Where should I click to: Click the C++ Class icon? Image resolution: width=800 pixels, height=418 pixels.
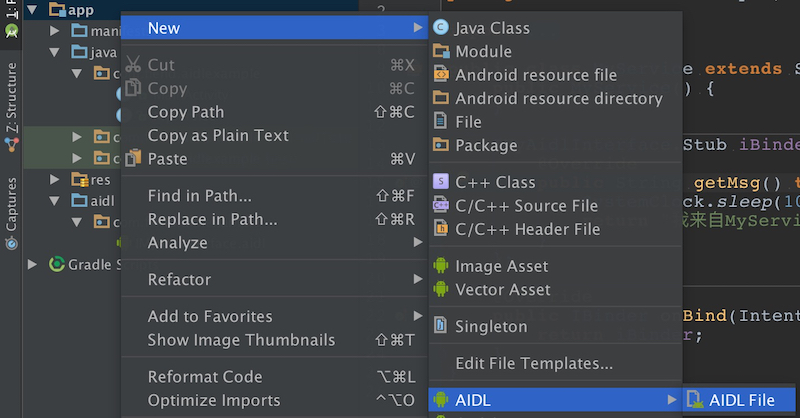(x=441, y=181)
